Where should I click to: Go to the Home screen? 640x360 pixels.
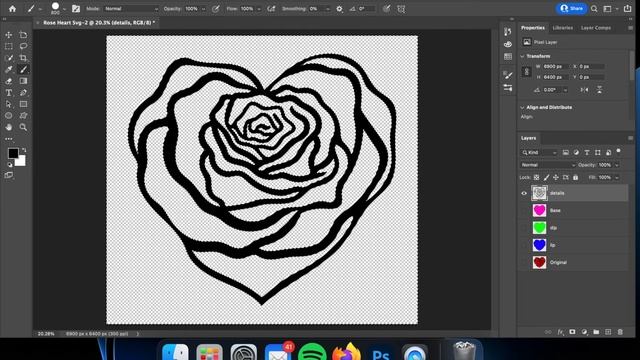pos(12,9)
